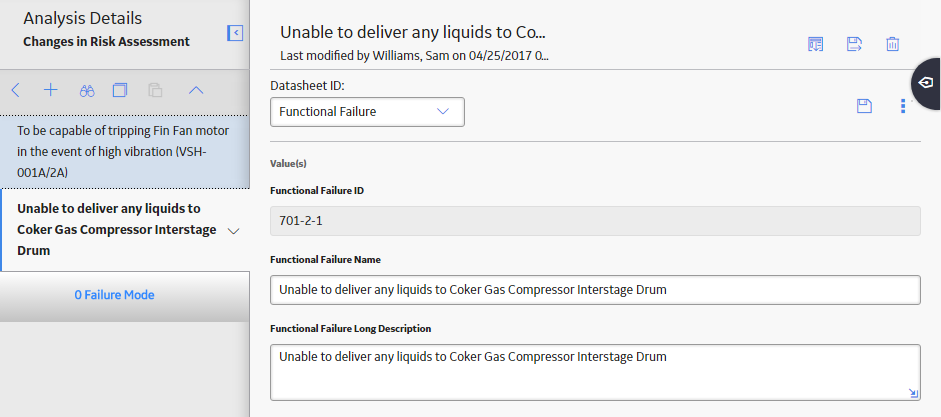Click the paste icon in left toolbar

coord(155,91)
